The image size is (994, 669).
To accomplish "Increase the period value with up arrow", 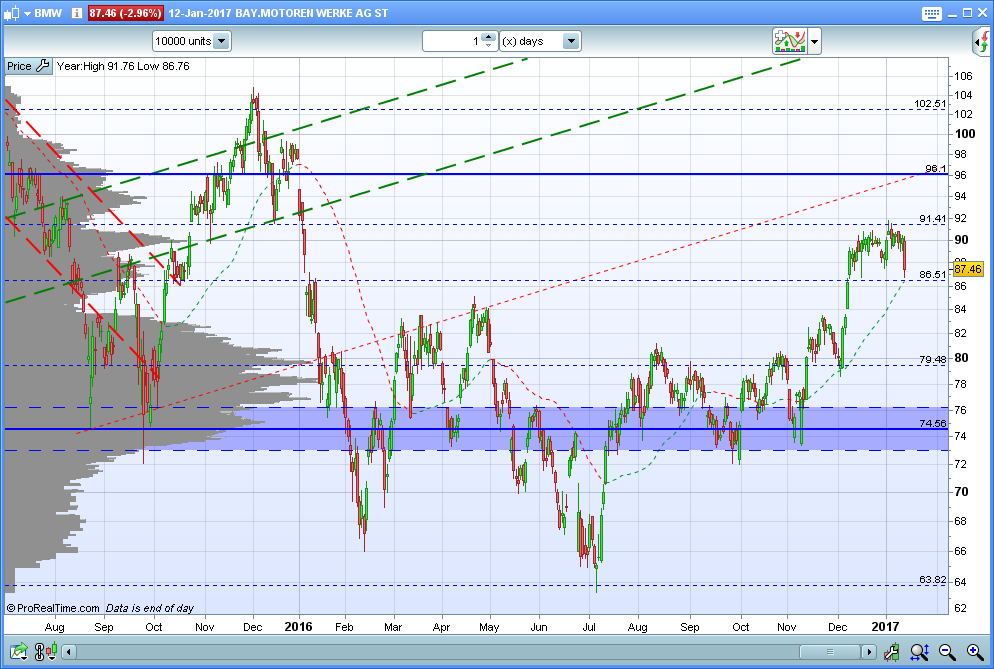I will [488, 37].
